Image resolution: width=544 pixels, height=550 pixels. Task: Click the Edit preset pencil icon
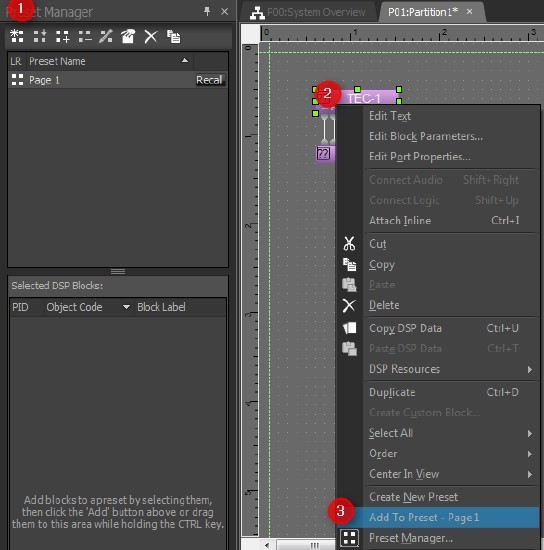click(106, 36)
